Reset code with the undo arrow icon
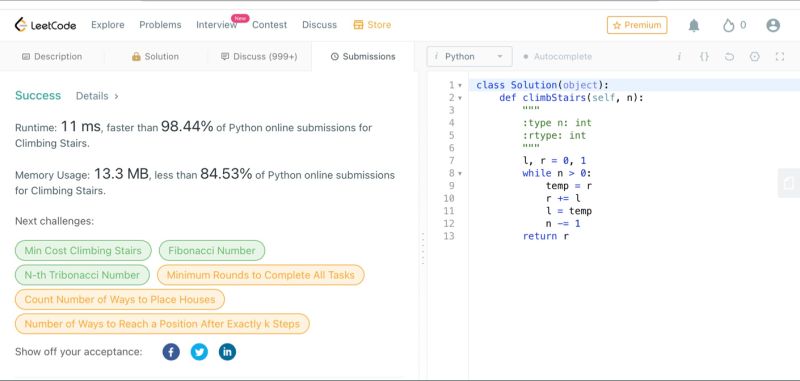 pos(729,57)
